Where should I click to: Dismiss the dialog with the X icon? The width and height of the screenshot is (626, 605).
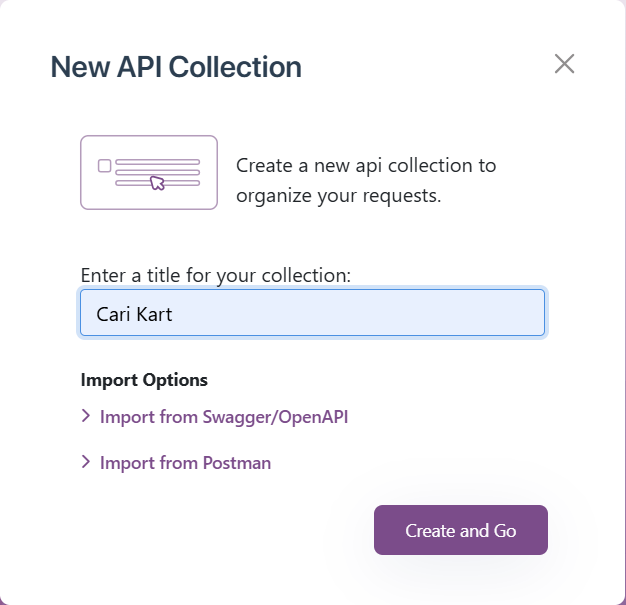(x=564, y=64)
